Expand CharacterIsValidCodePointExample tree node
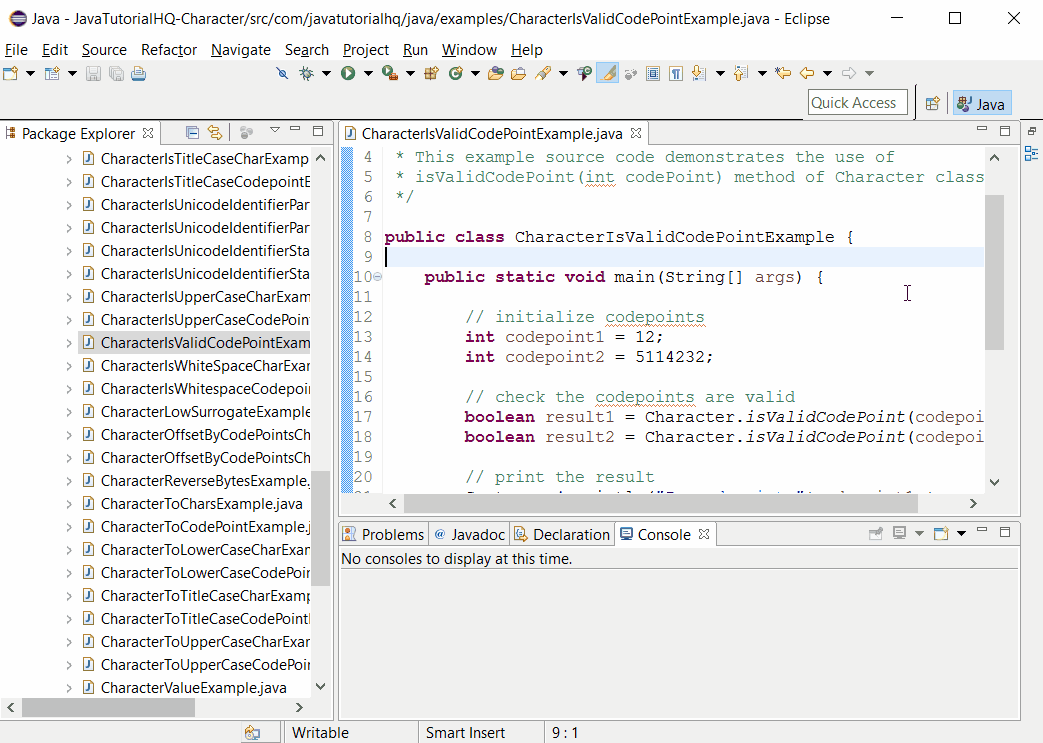This screenshot has height=743, width=1043. point(69,343)
